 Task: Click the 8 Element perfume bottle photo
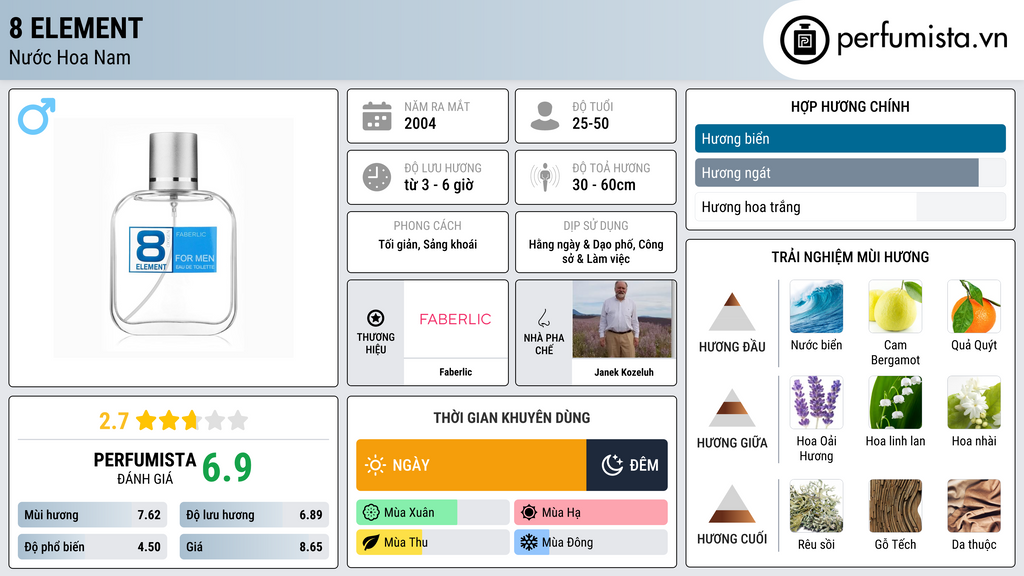pos(174,238)
